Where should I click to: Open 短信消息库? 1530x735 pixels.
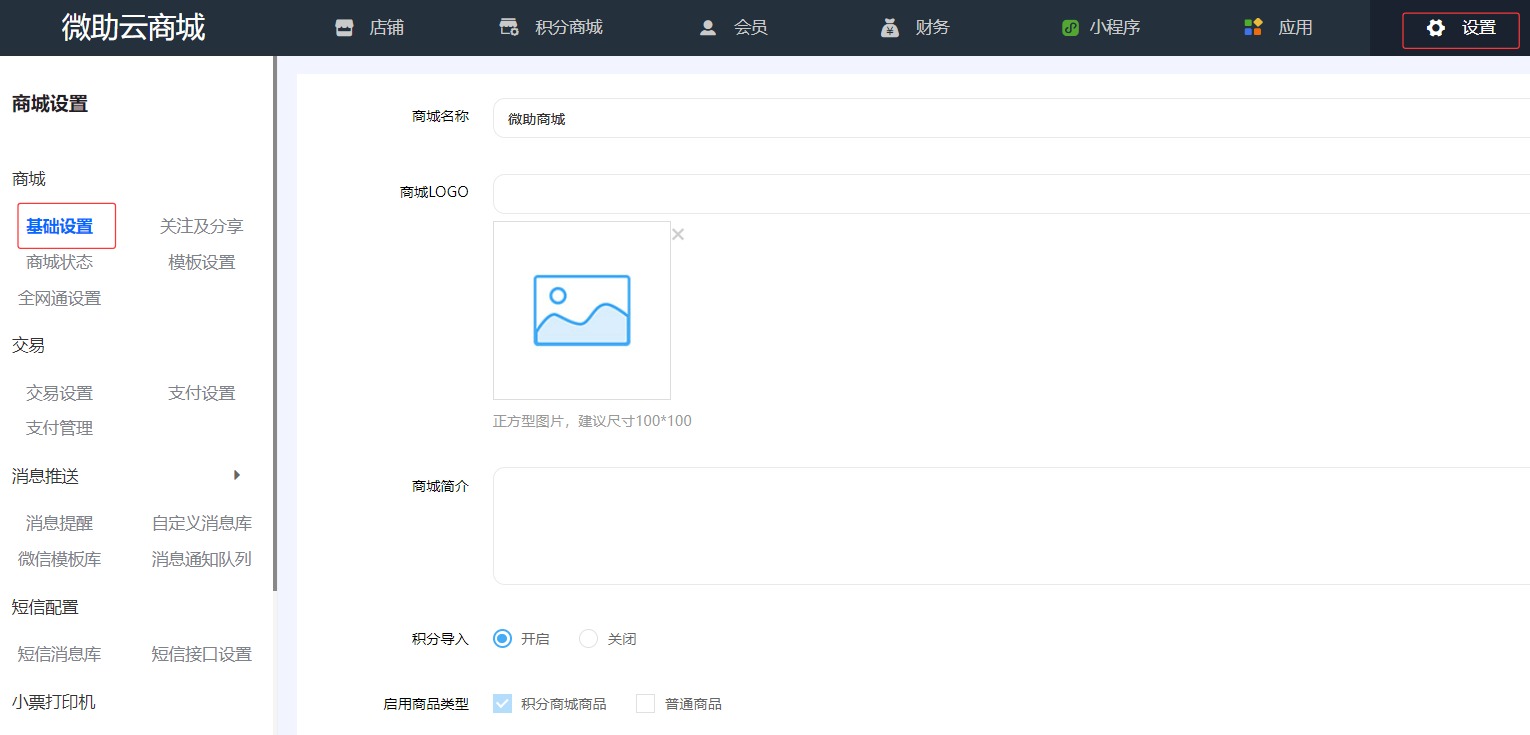pos(60,654)
